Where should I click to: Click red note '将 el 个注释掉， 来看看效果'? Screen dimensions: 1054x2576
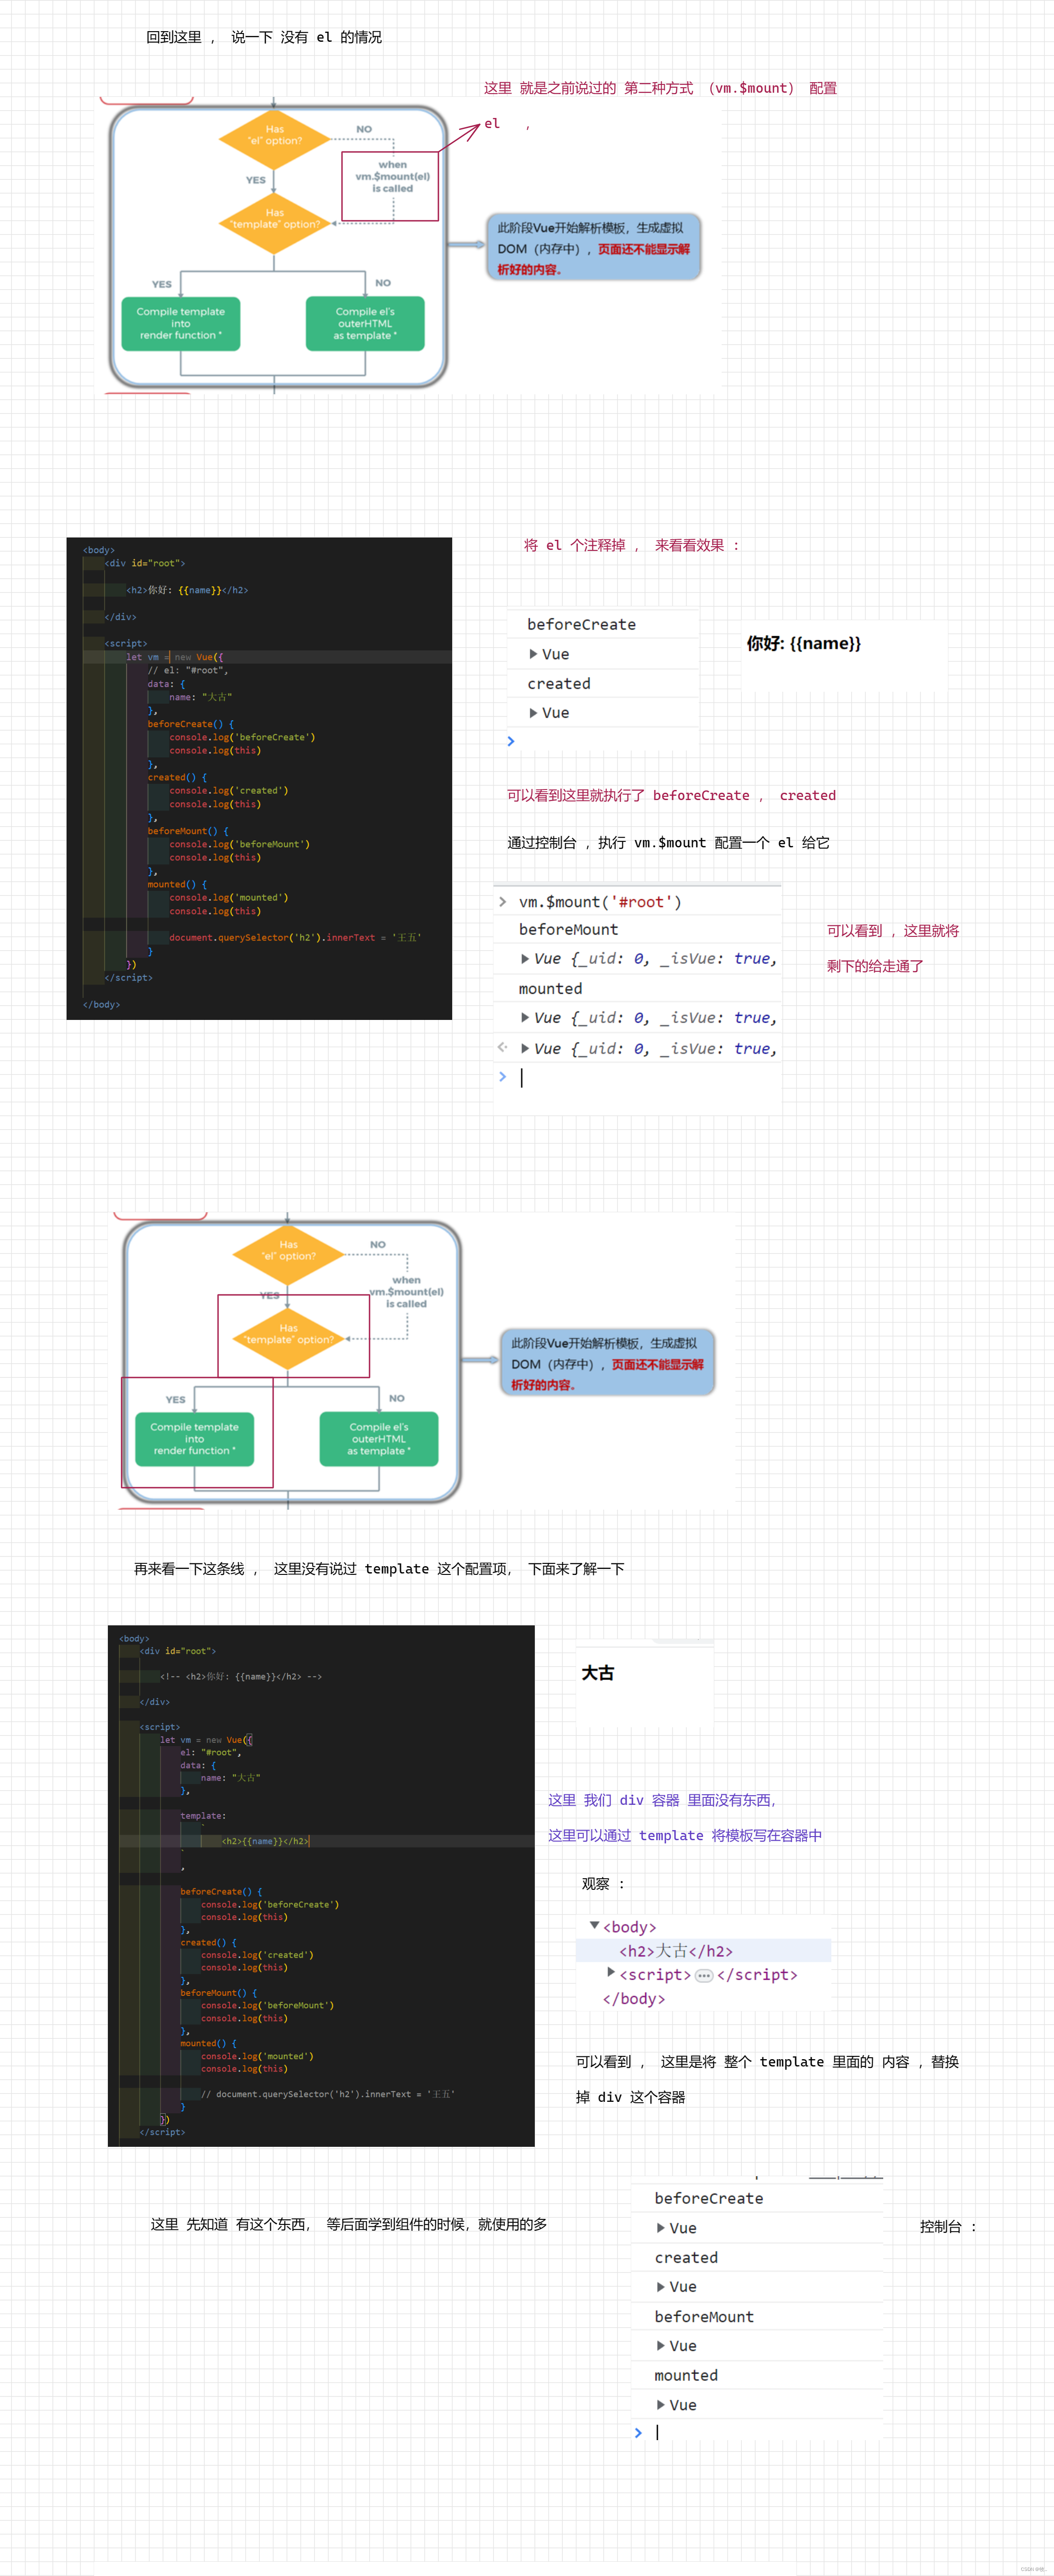click(x=632, y=546)
